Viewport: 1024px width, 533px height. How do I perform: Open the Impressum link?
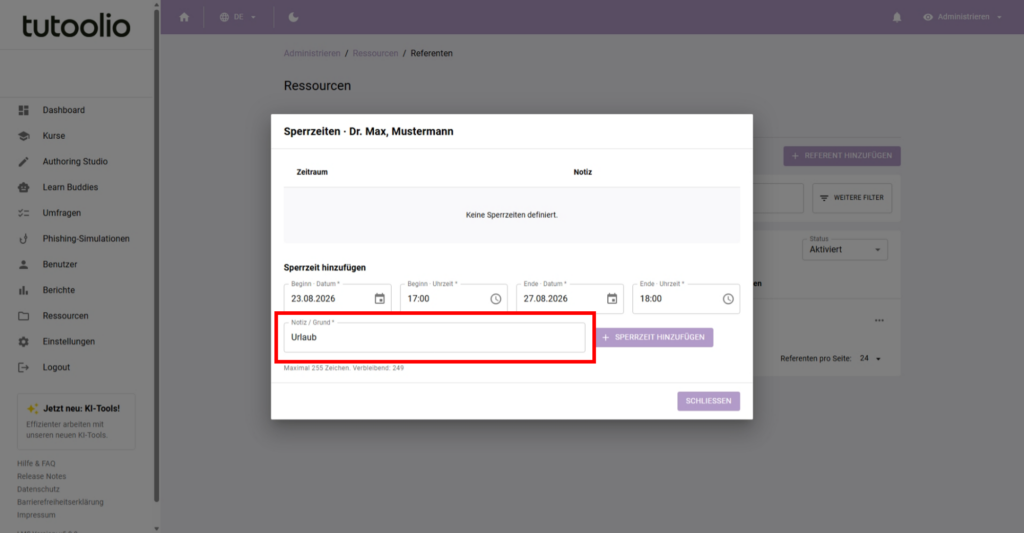coord(36,515)
